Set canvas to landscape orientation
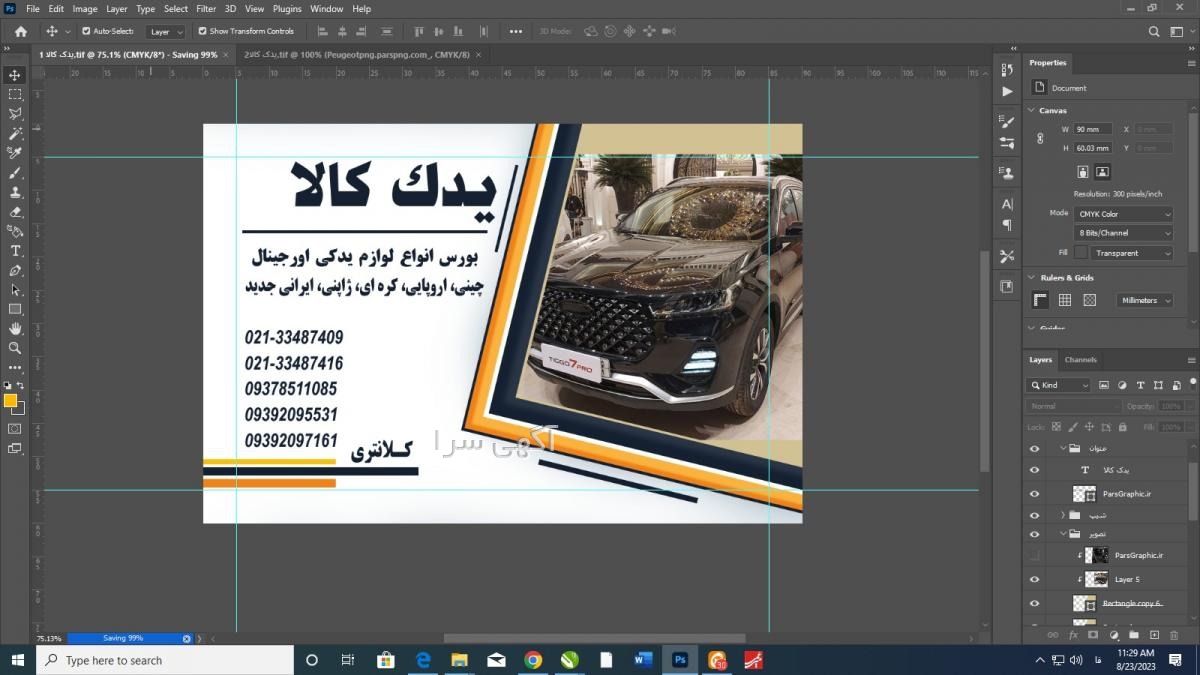This screenshot has width=1200, height=675. [x=1102, y=172]
